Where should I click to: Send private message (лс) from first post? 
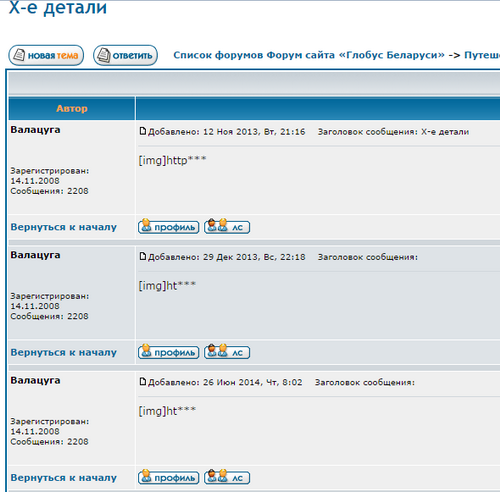(227, 227)
